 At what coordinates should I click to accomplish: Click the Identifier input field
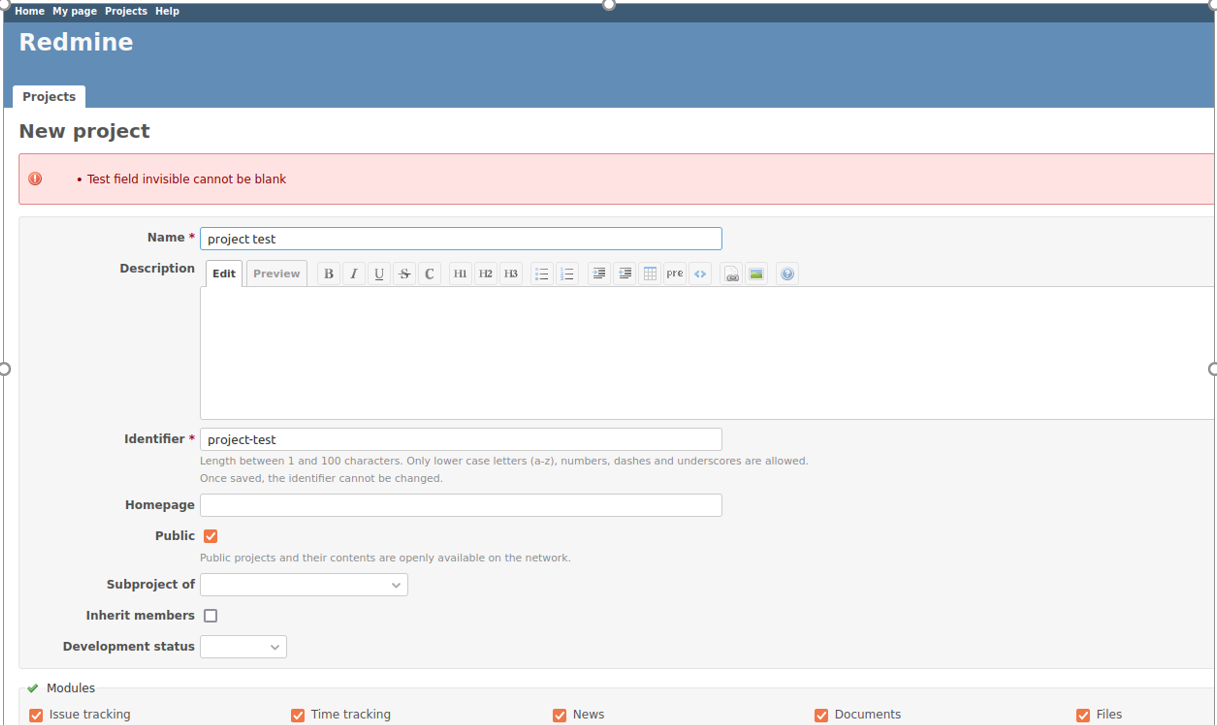461,440
